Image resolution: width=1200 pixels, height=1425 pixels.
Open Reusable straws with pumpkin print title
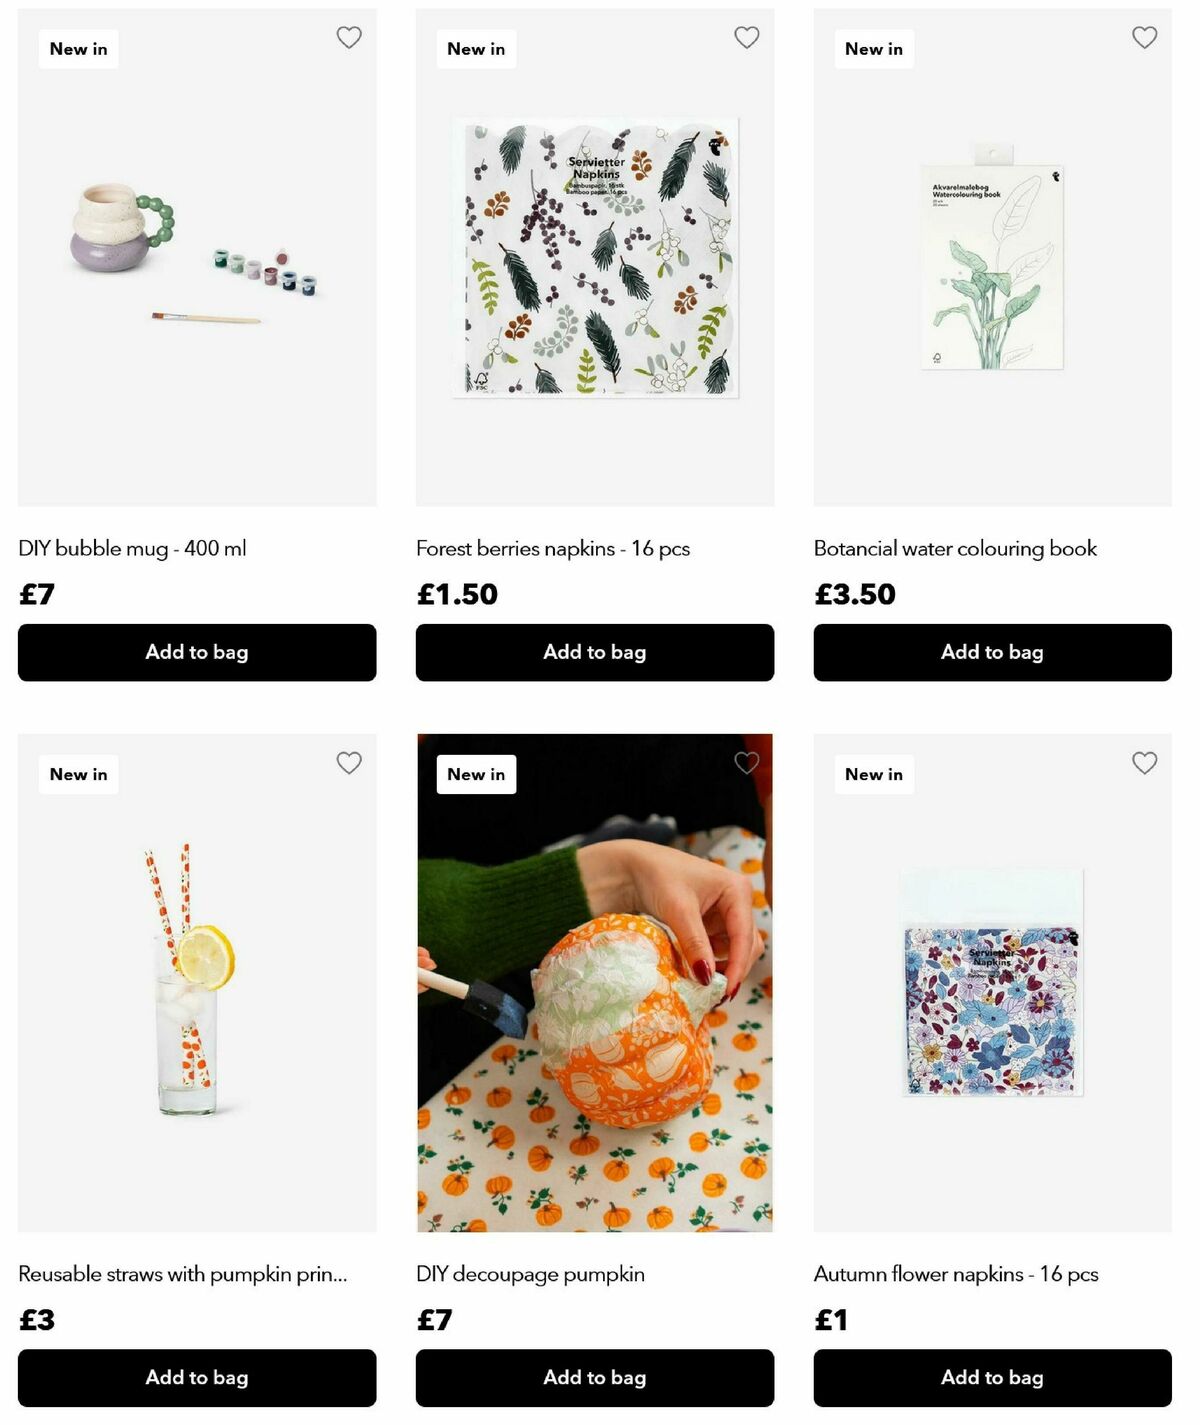(x=183, y=1274)
